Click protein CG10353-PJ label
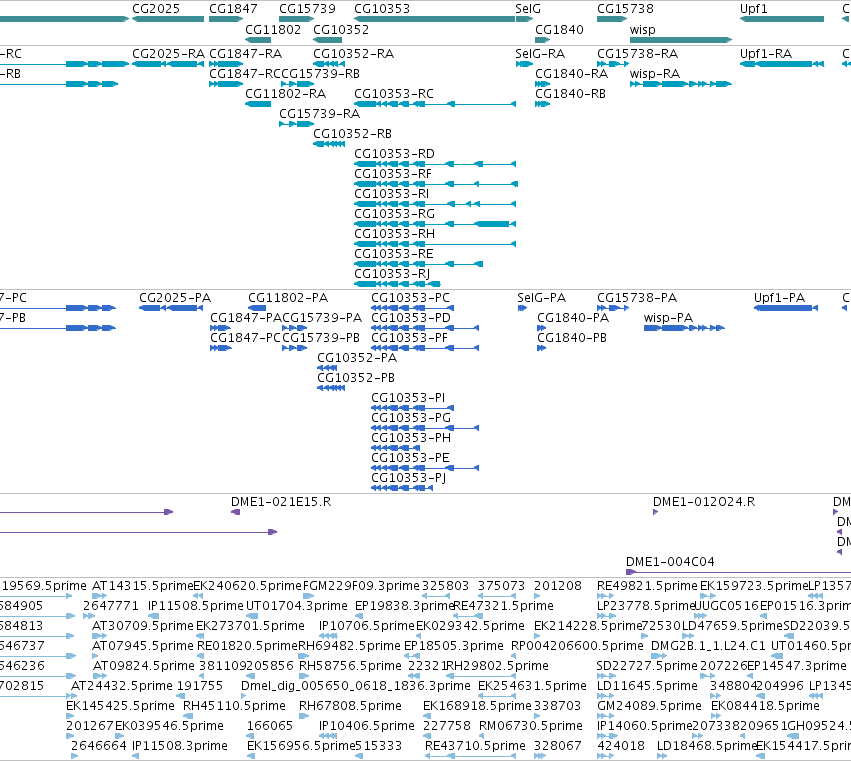This screenshot has width=851, height=761. pos(409,478)
